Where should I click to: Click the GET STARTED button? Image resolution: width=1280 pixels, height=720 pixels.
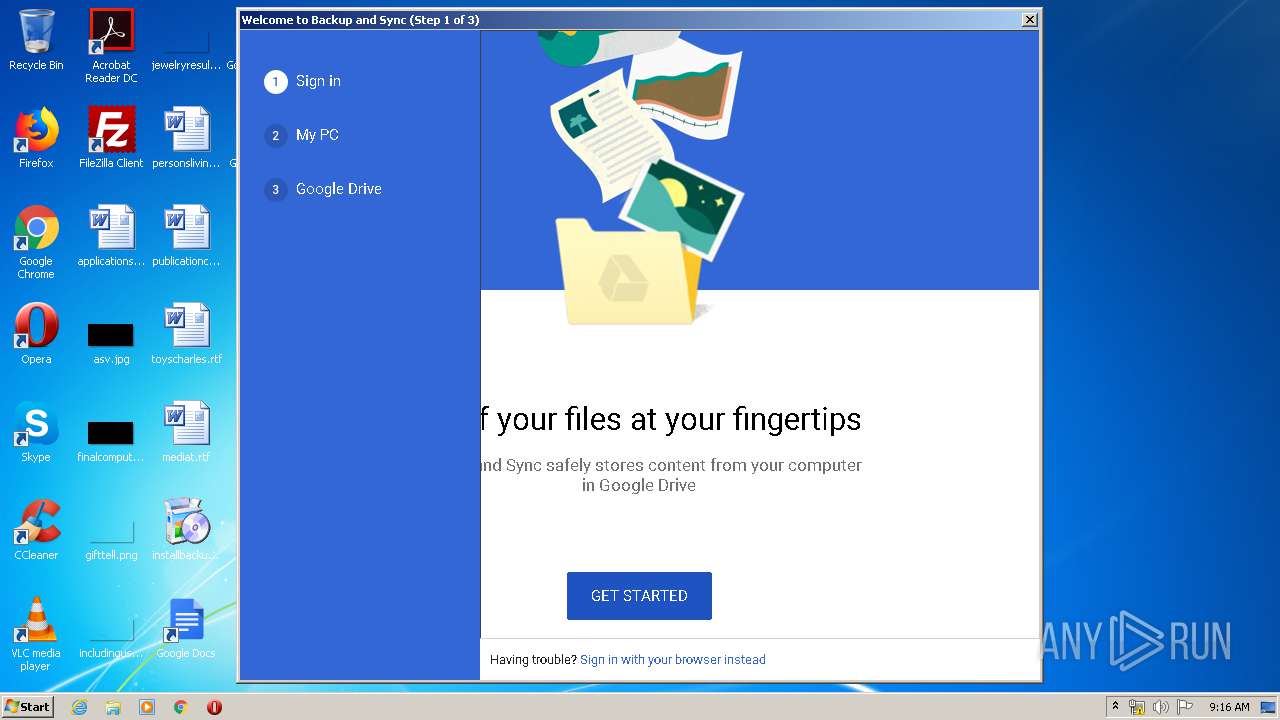(x=639, y=596)
